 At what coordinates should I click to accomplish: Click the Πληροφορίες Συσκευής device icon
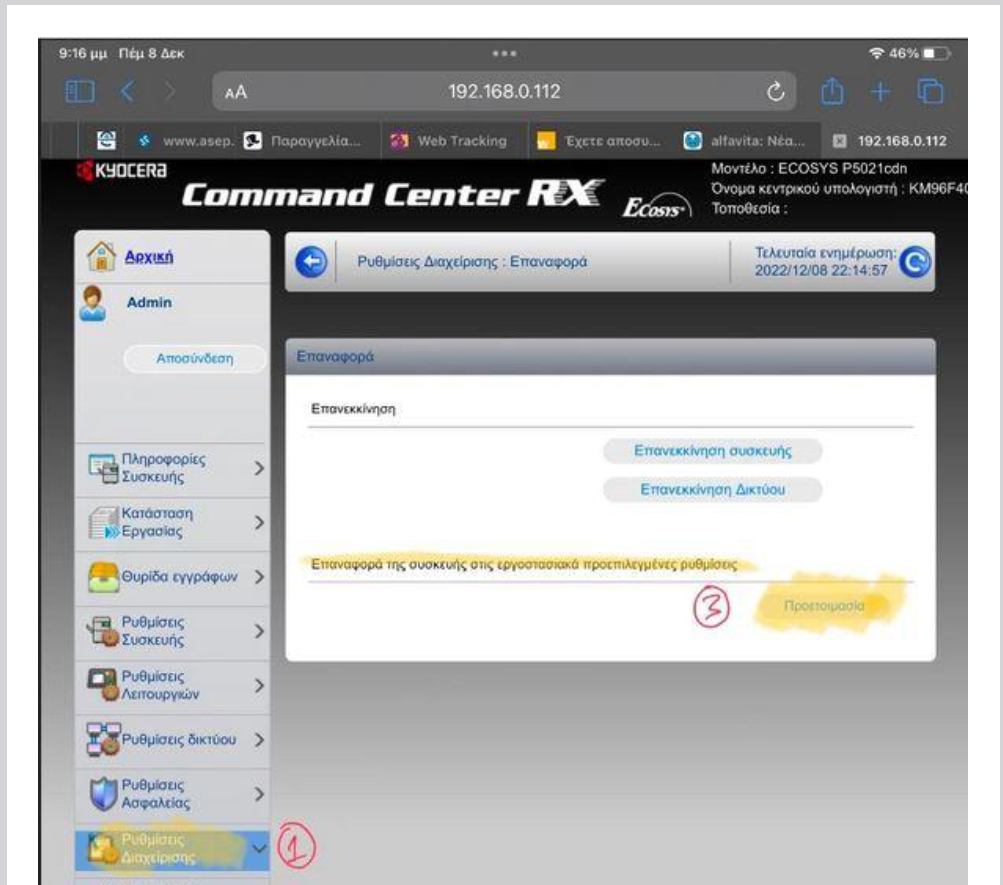point(103,469)
